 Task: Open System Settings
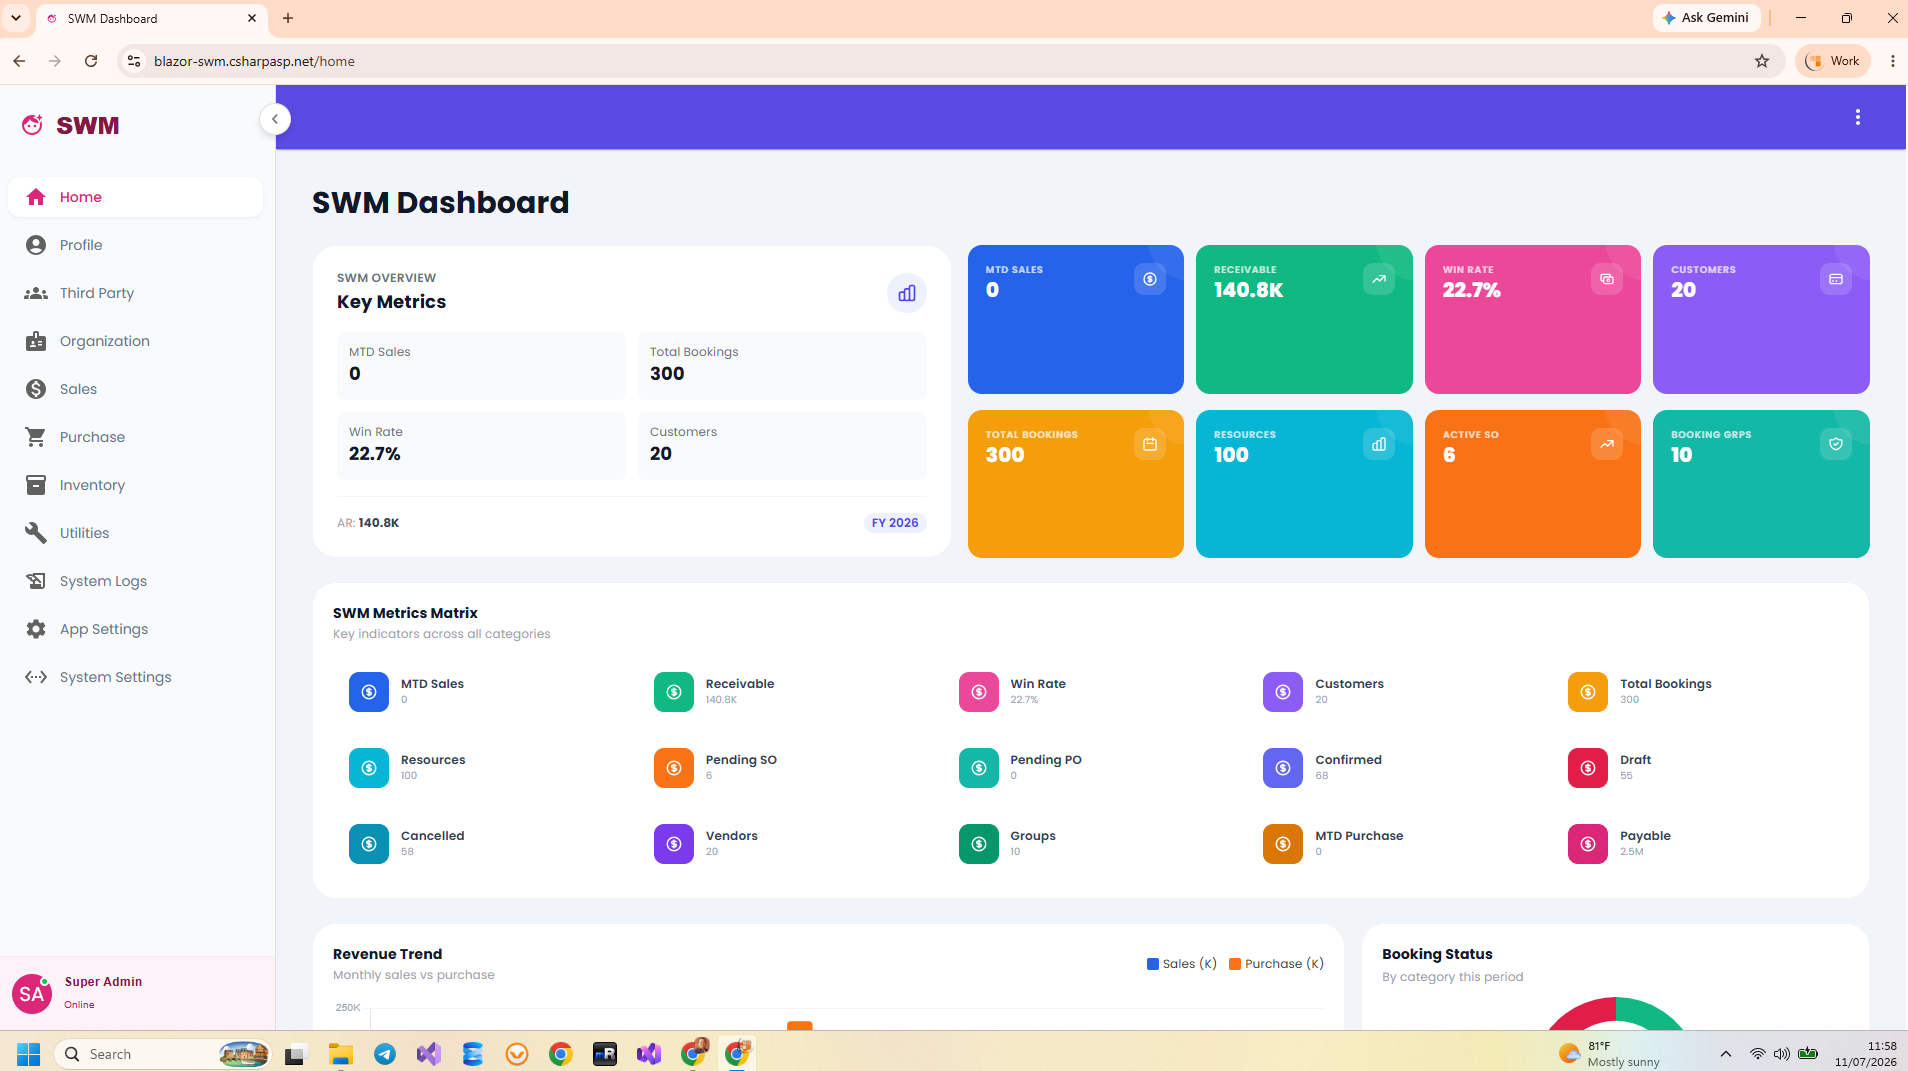click(x=135, y=677)
